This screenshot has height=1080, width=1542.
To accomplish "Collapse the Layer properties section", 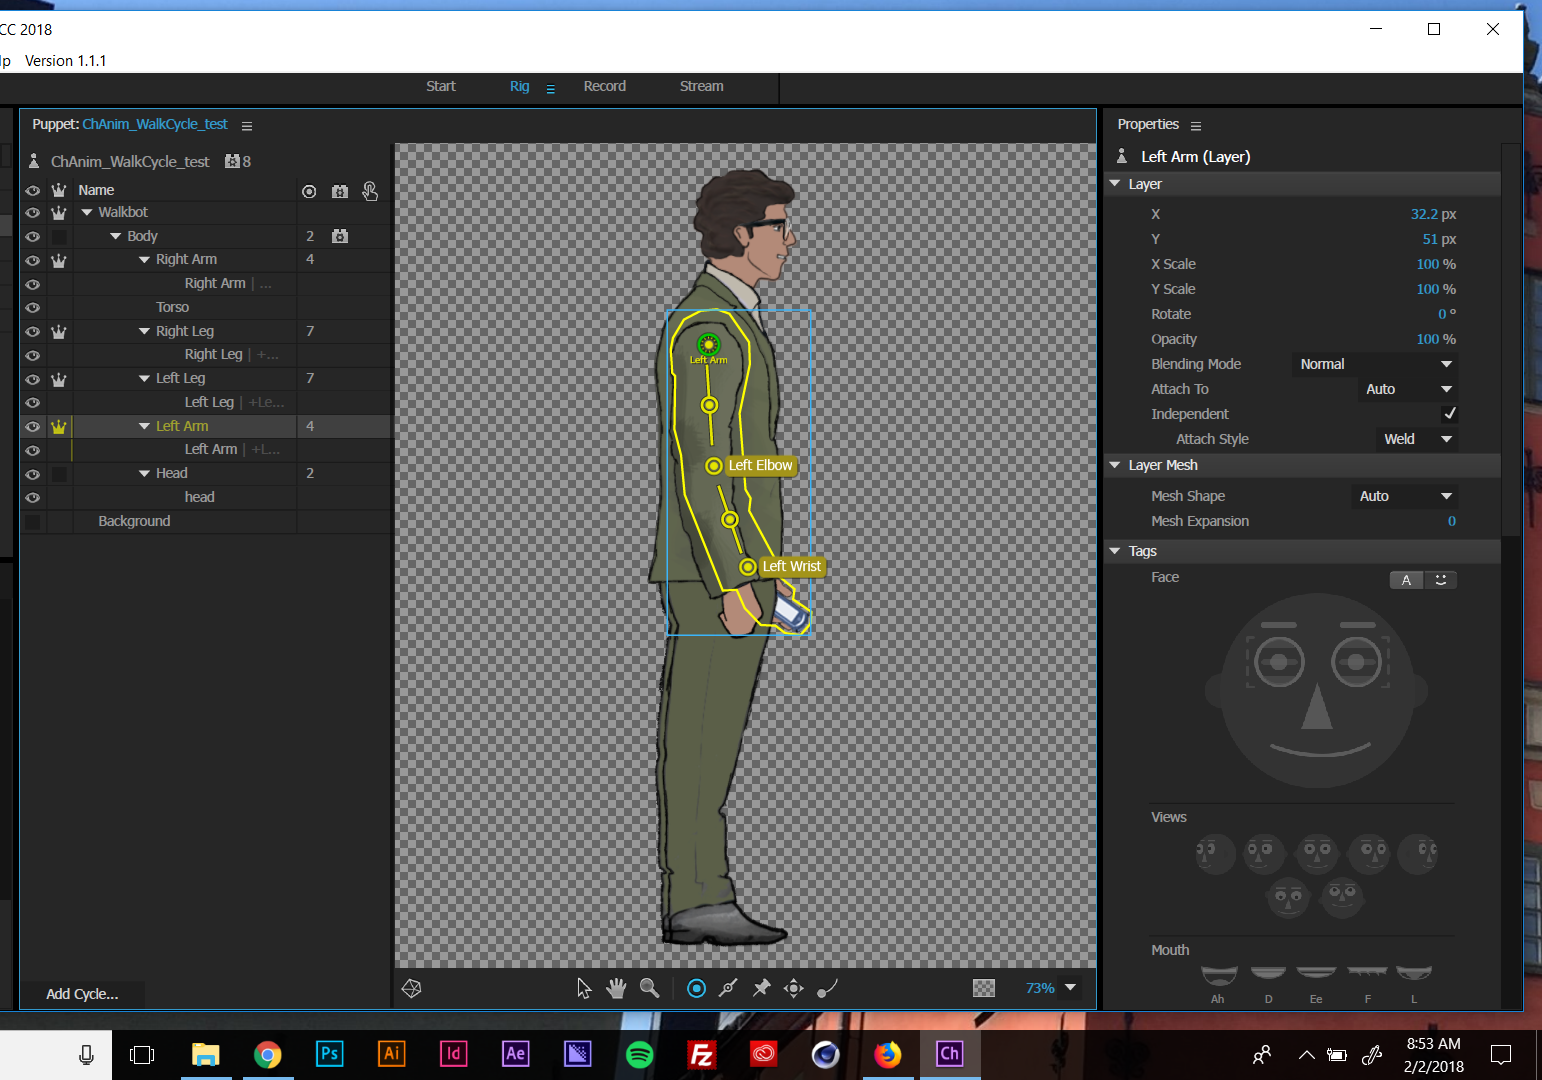I will 1115,184.
